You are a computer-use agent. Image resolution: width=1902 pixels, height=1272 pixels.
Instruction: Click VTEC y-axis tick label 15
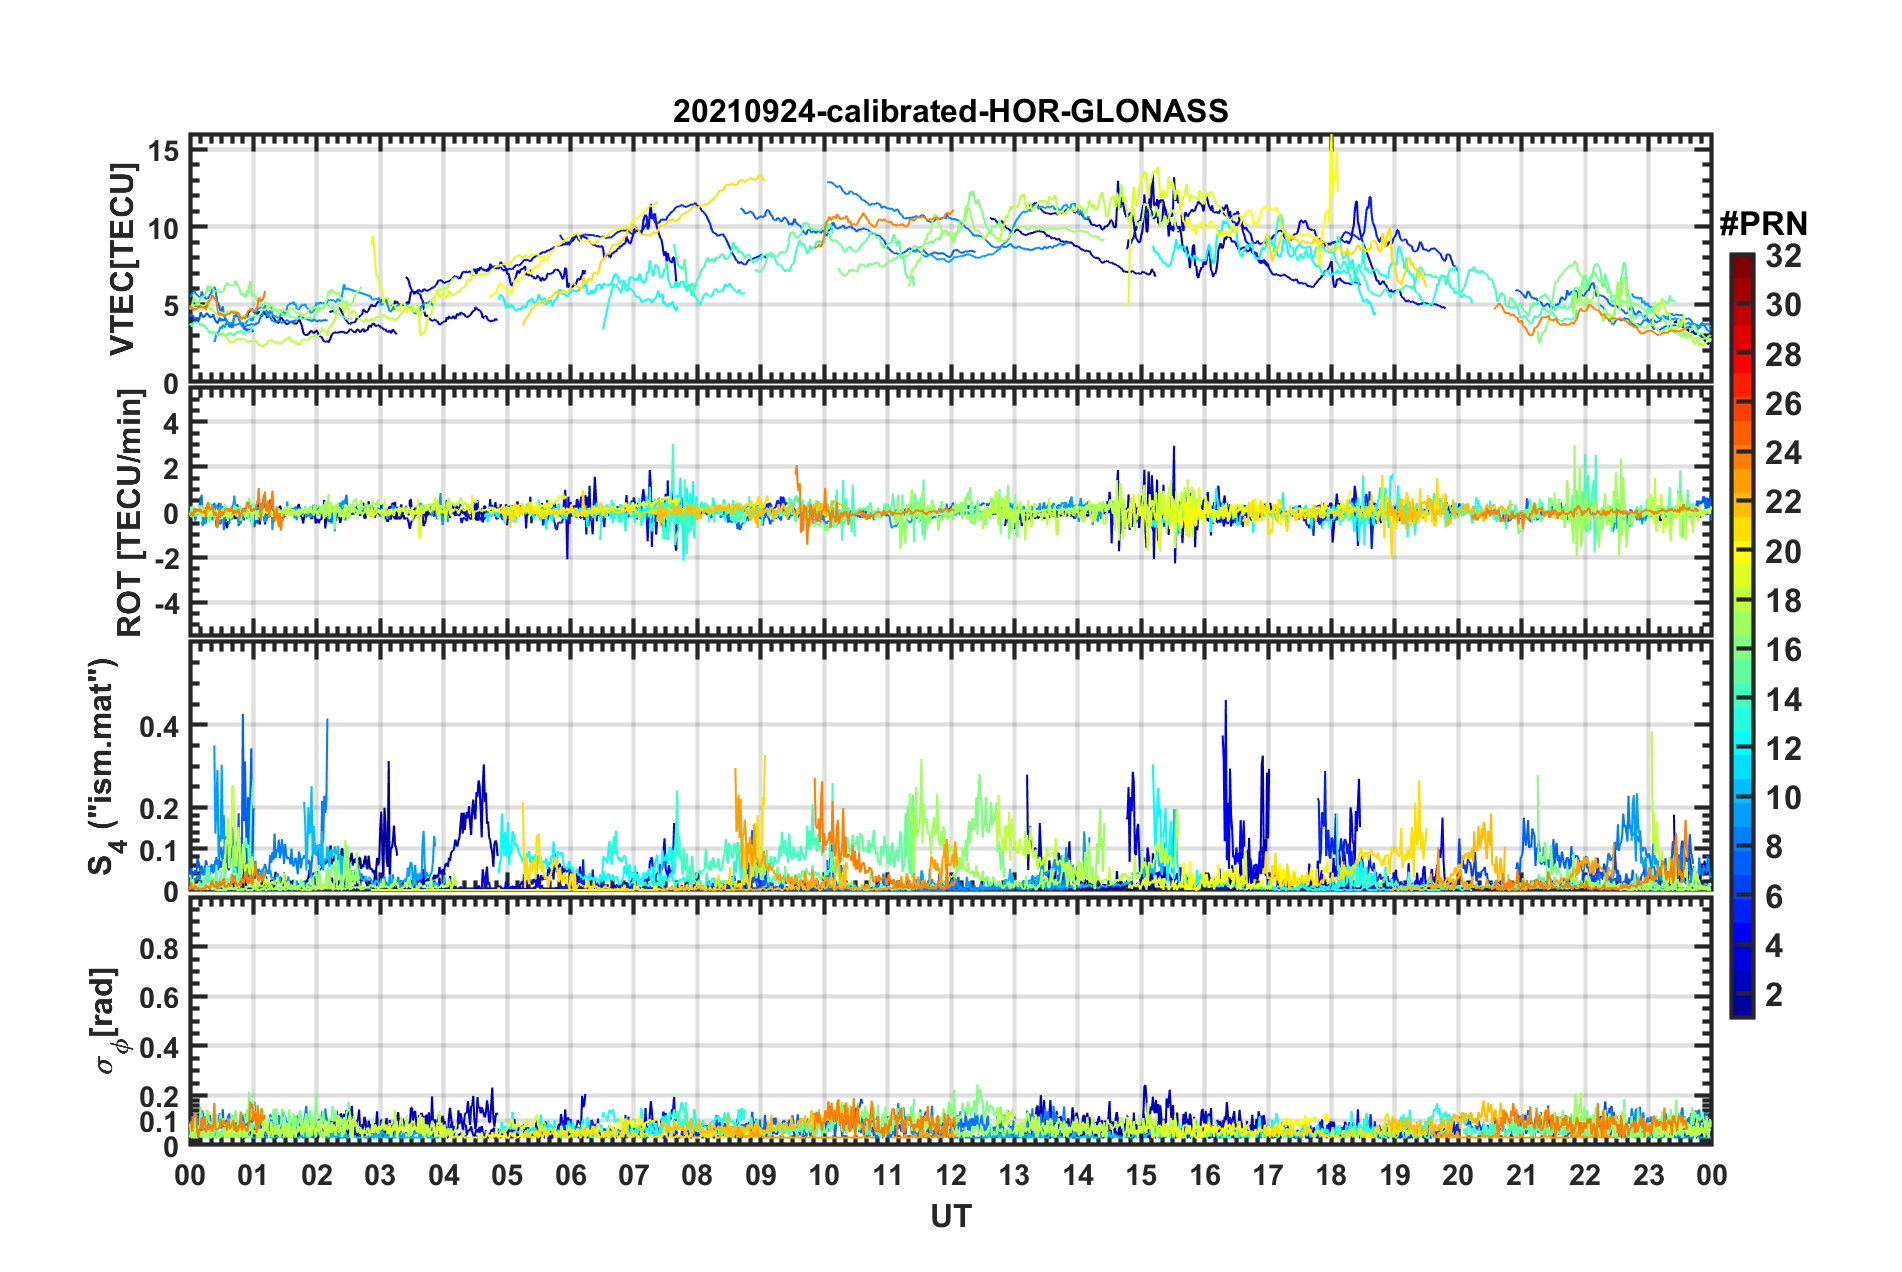(163, 151)
